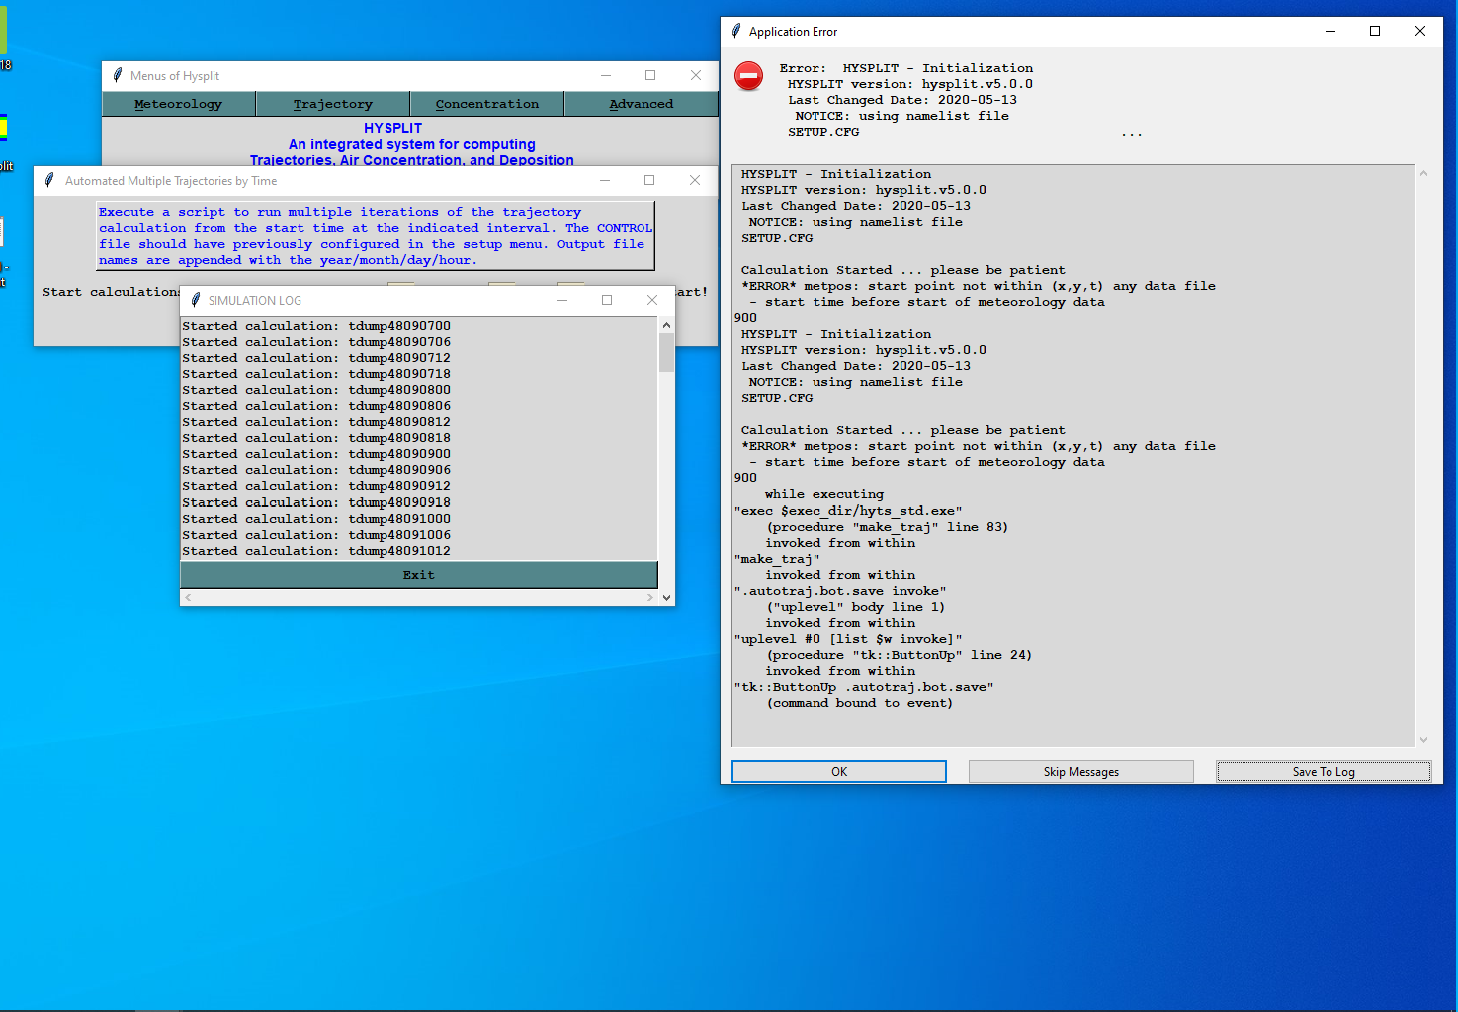This screenshot has height=1012, width=1458.
Task: Select log line tdump48090918
Action: coord(317,503)
